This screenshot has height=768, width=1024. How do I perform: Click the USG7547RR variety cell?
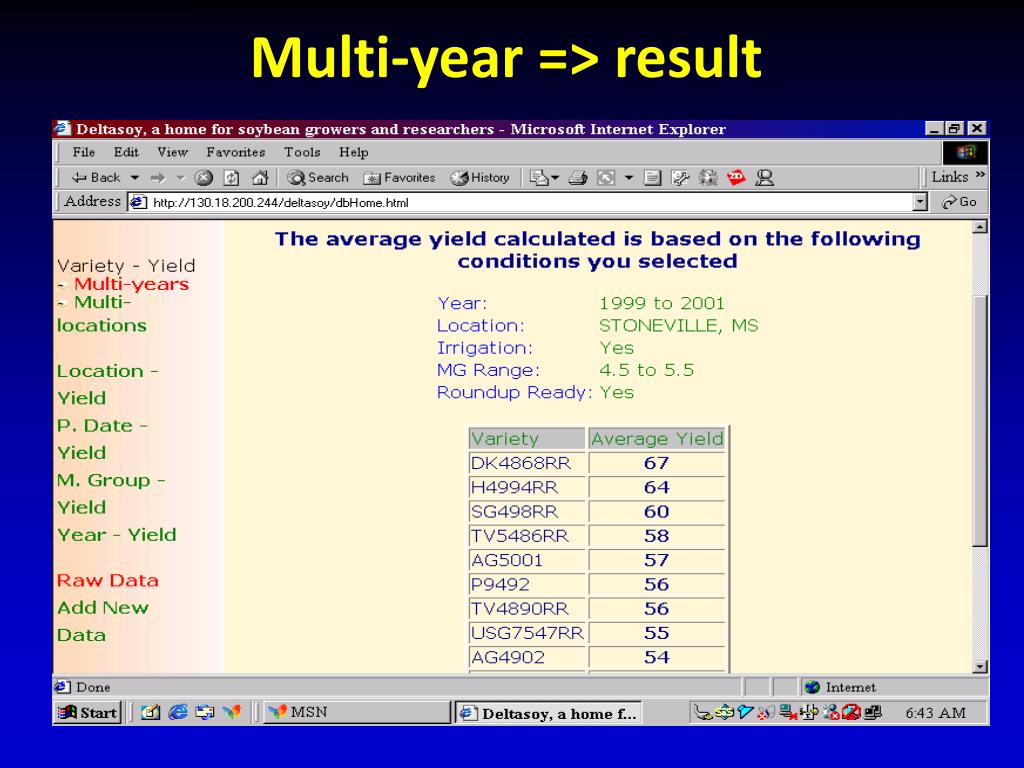tap(526, 633)
